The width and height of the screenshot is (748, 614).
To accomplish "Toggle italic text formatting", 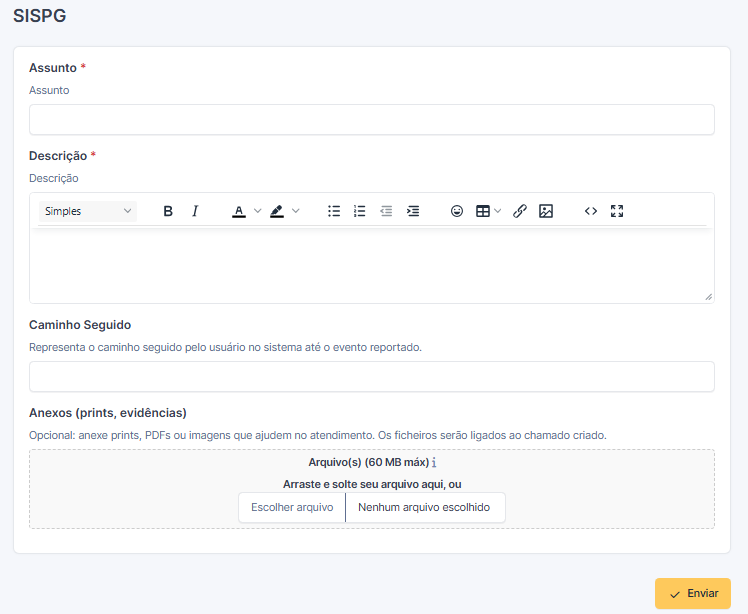I will [x=195, y=211].
